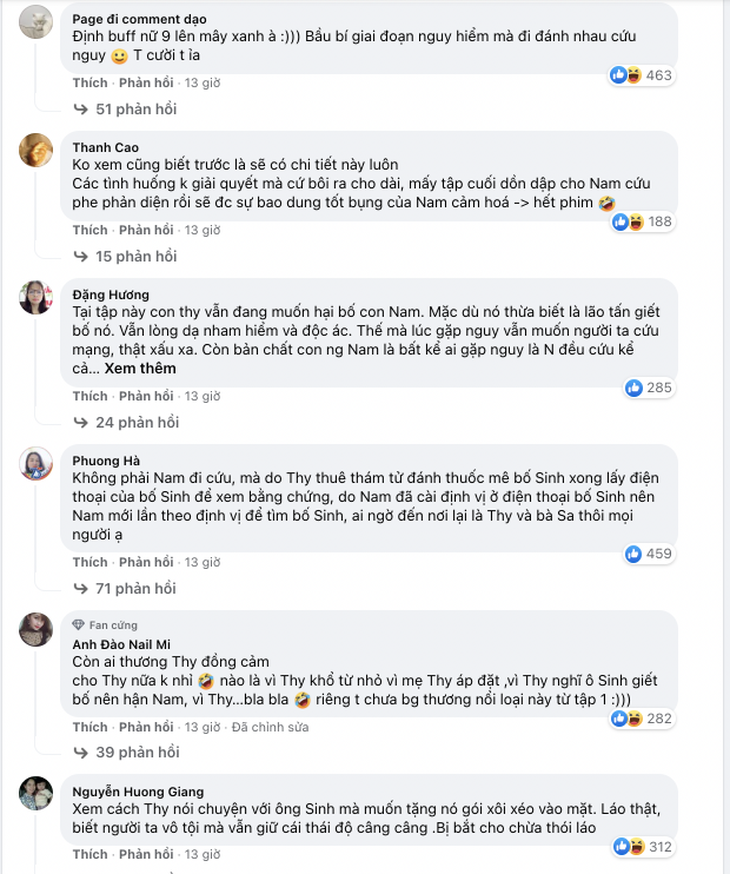The height and width of the screenshot is (874, 730).
Task: Click the like reaction icon showing 285
Action: 633,387
